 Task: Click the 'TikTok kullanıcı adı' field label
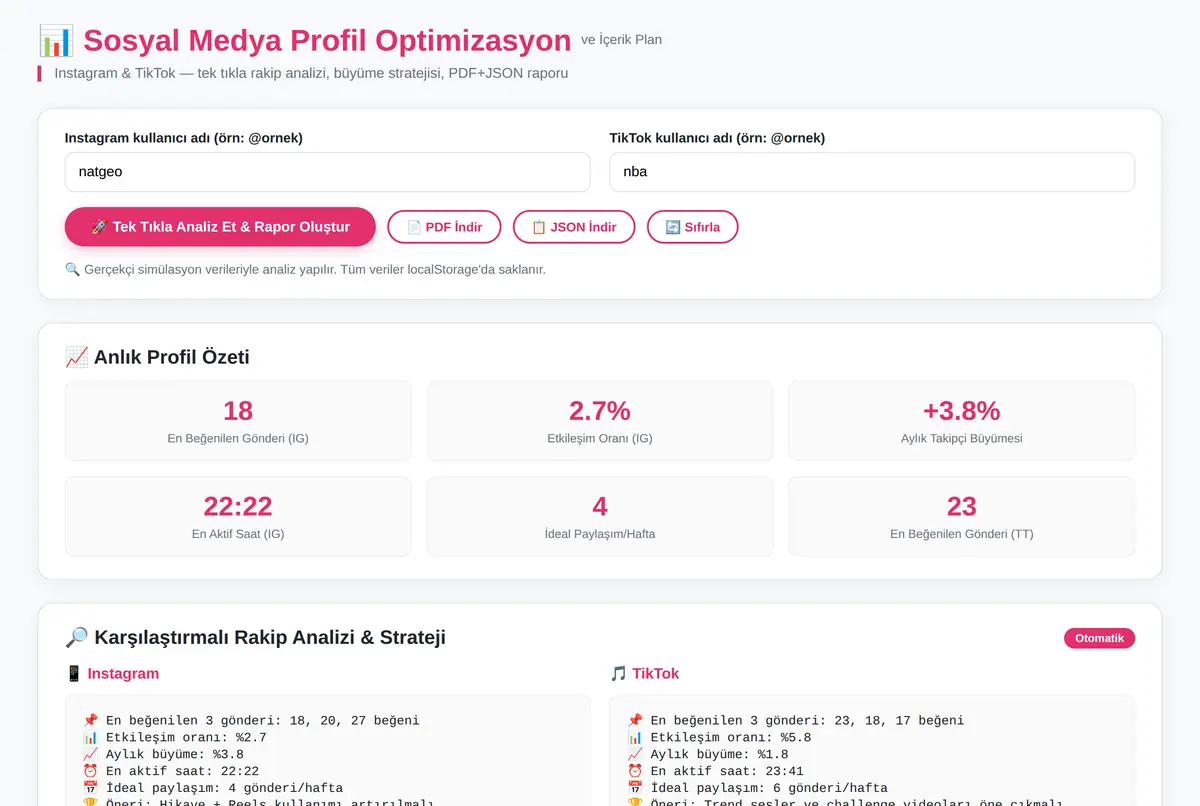tap(718, 138)
